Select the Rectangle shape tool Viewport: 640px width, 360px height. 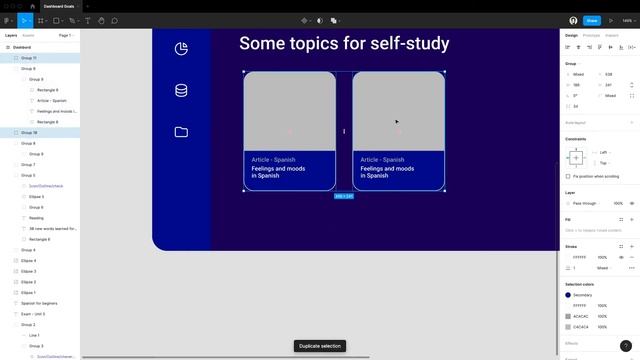coord(56,20)
